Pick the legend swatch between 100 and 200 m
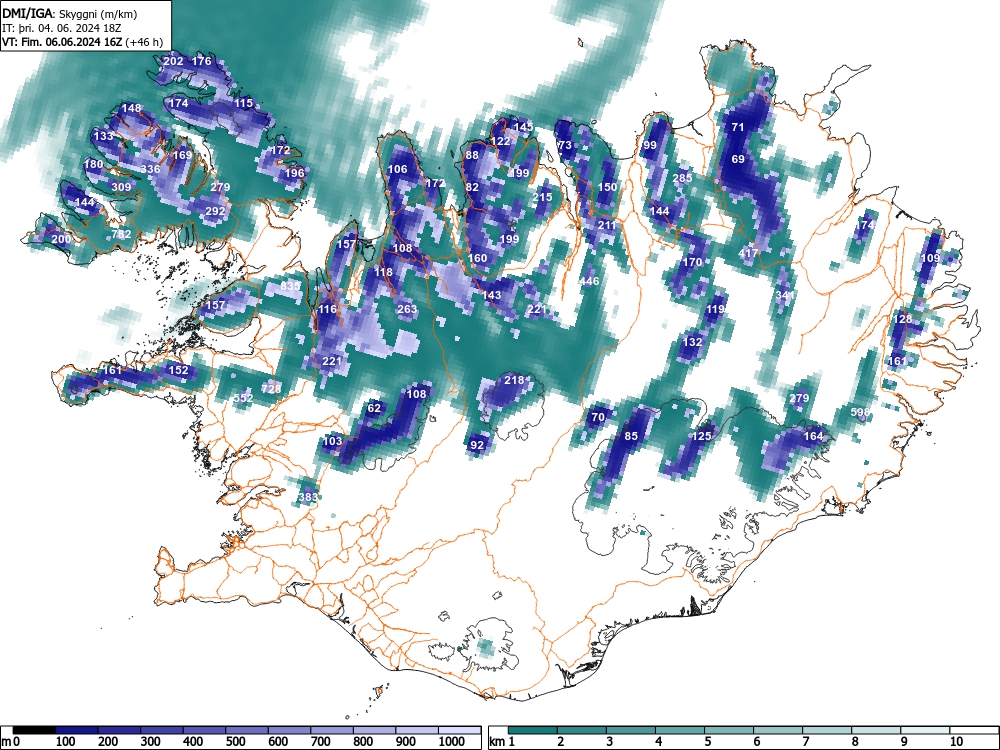The width and height of the screenshot is (1000, 750). [77, 730]
